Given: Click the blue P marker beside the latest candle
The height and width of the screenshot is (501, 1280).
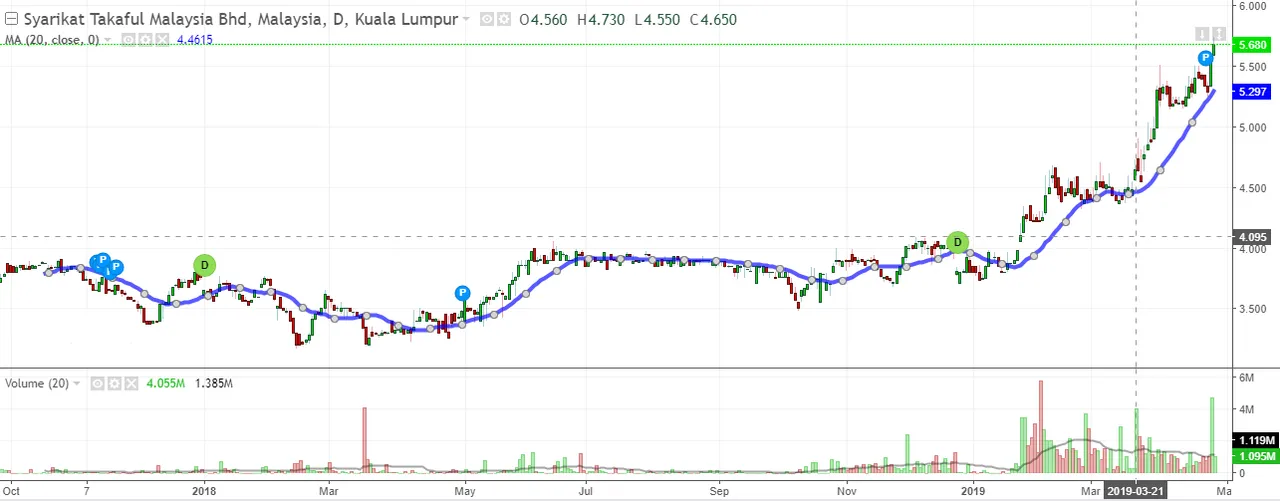Looking at the screenshot, I should point(1206,58).
